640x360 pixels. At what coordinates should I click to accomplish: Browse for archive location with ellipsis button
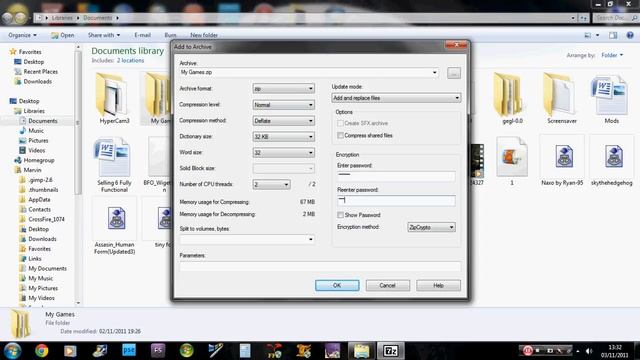click(x=454, y=73)
